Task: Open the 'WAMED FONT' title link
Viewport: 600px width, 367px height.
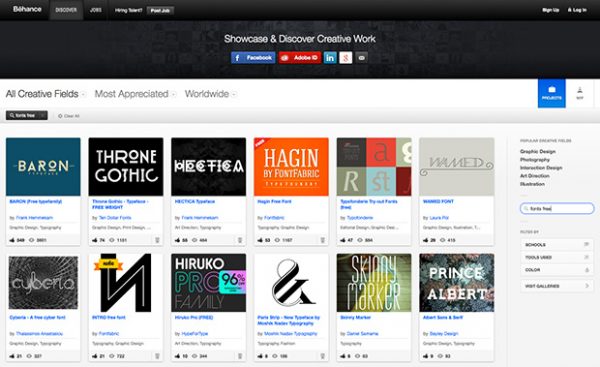Action: tap(438, 201)
